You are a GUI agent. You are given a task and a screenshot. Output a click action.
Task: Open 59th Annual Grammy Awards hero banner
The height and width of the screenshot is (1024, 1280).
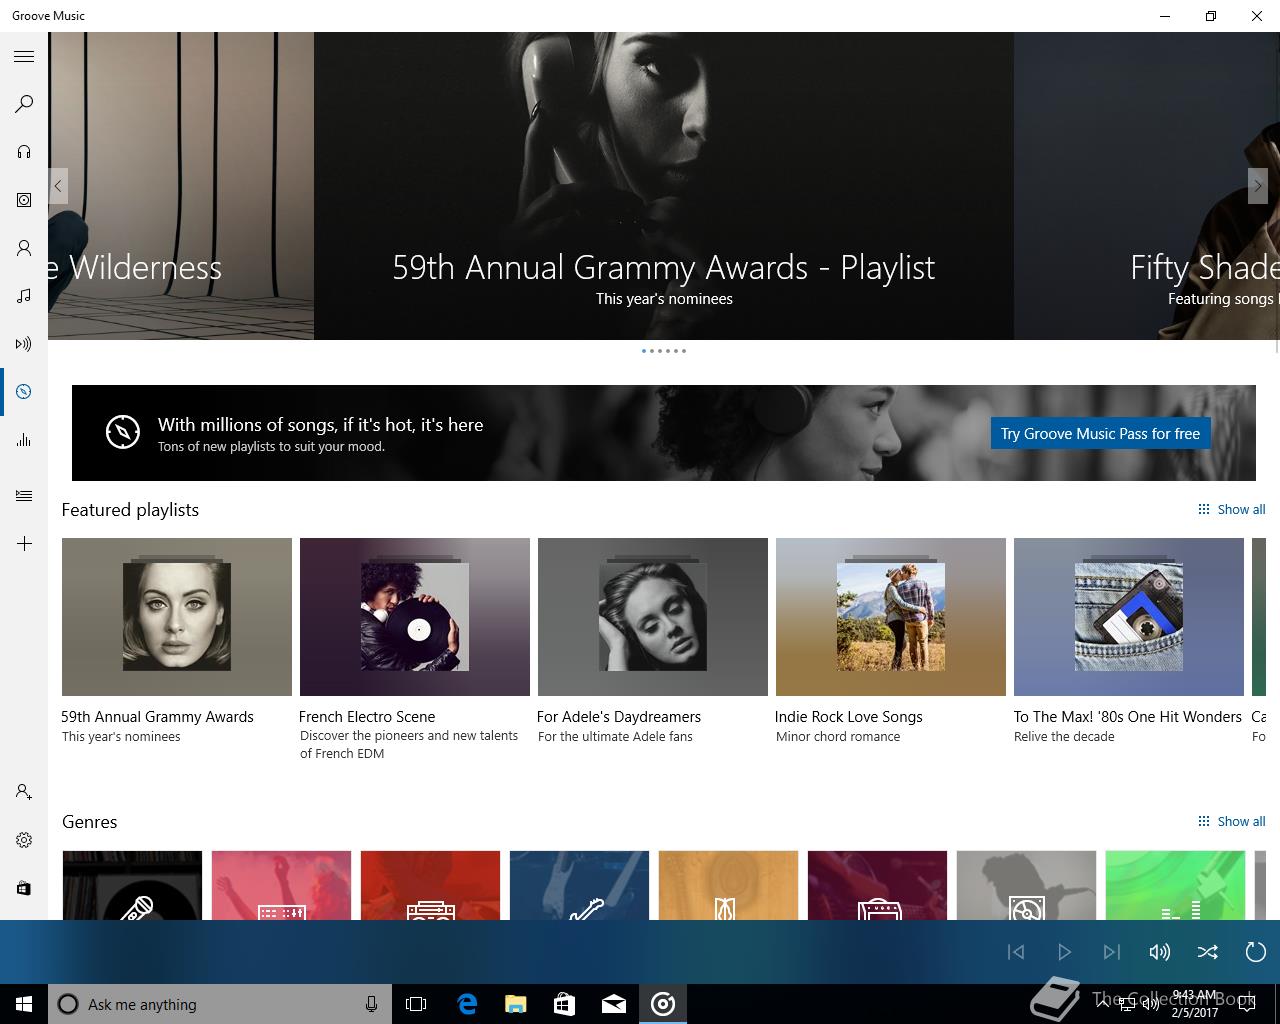click(x=664, y=186)
